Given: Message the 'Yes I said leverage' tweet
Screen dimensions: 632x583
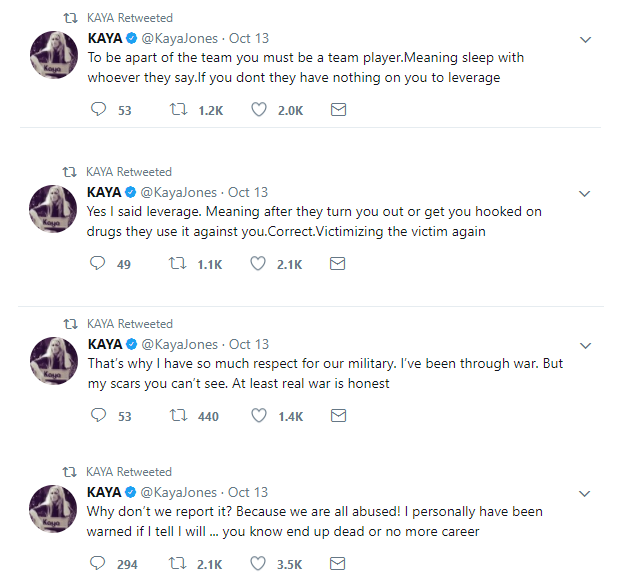Looking at the screenshot, I should pos(338,264).
